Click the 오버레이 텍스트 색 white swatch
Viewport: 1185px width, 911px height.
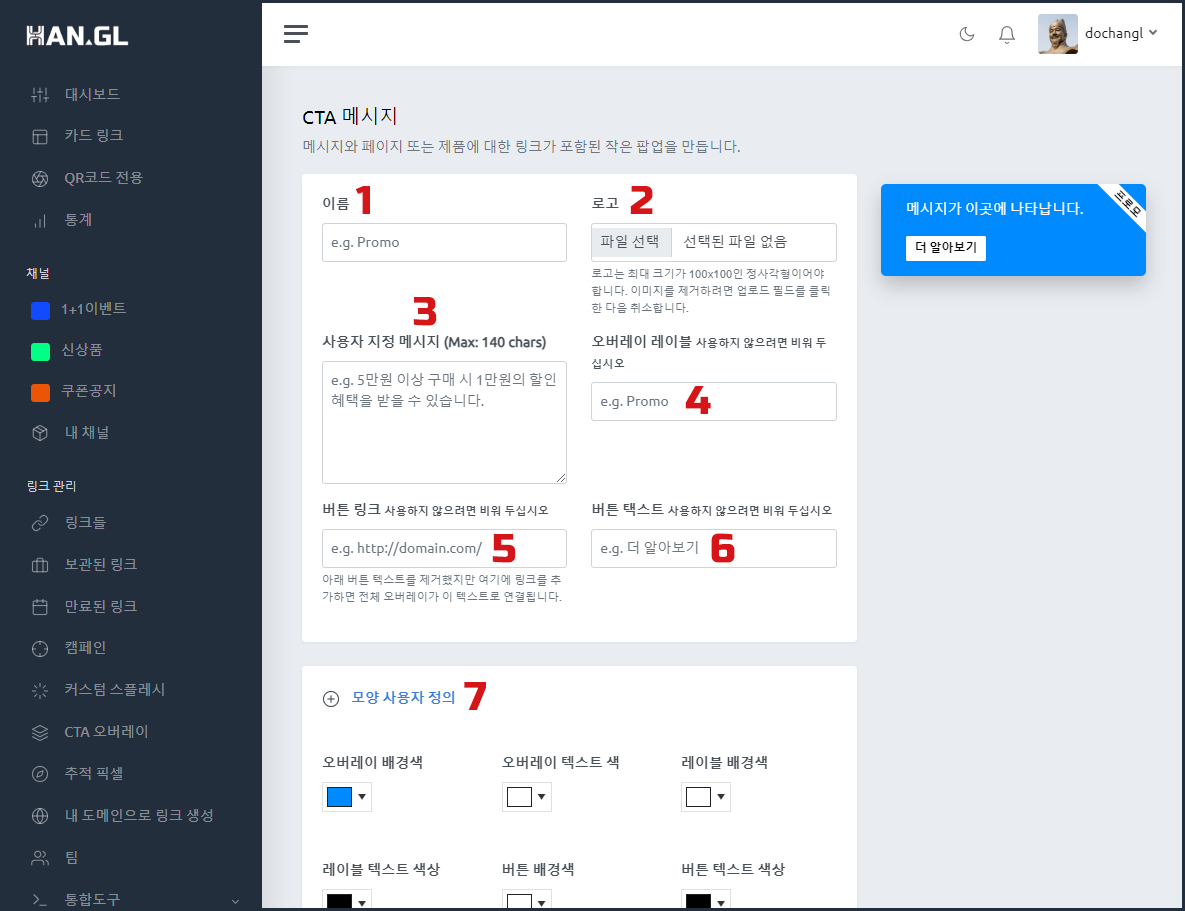click(519, 797)
